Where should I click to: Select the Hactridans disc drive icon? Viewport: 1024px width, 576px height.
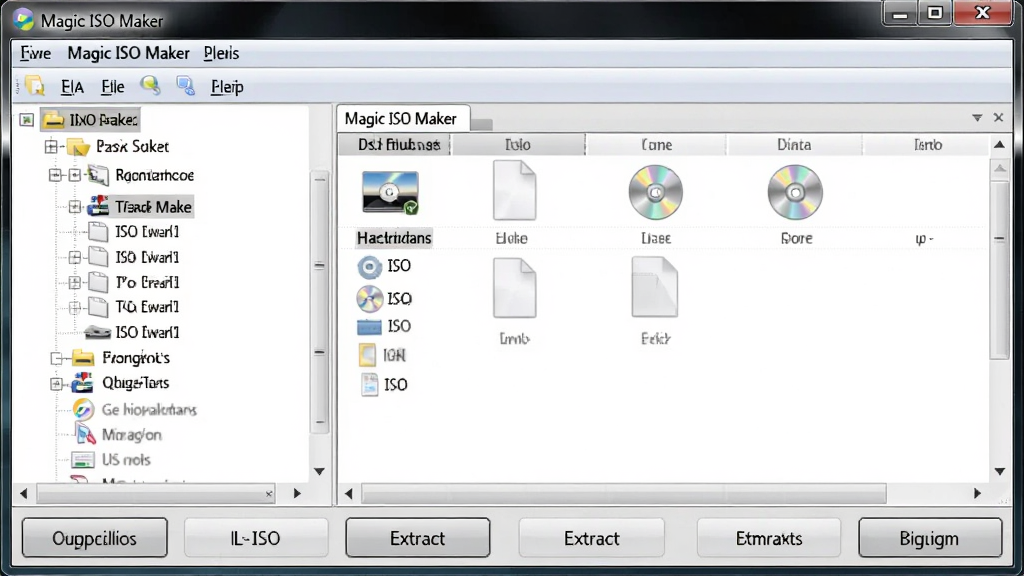[x=391, y=193]
